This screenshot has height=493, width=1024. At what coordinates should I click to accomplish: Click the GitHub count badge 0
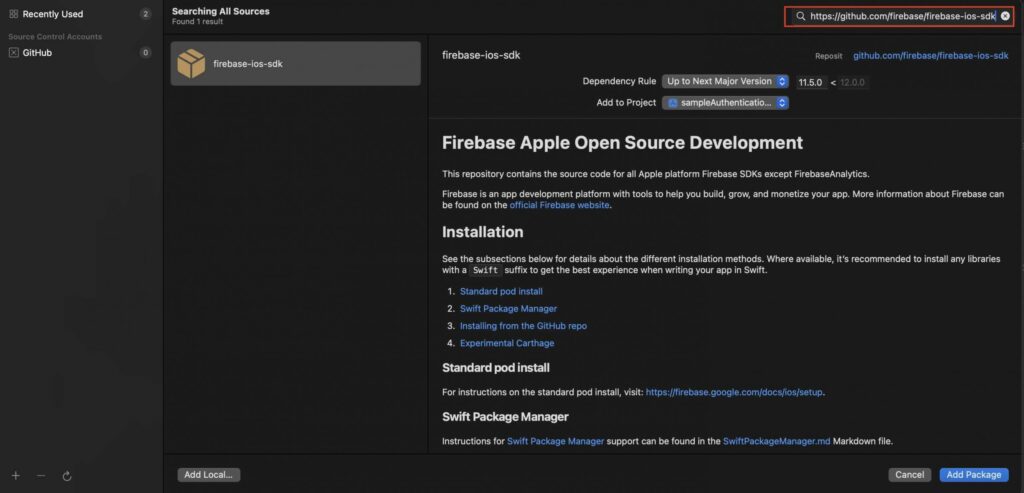pyautogui.click(x=146, y=53)
